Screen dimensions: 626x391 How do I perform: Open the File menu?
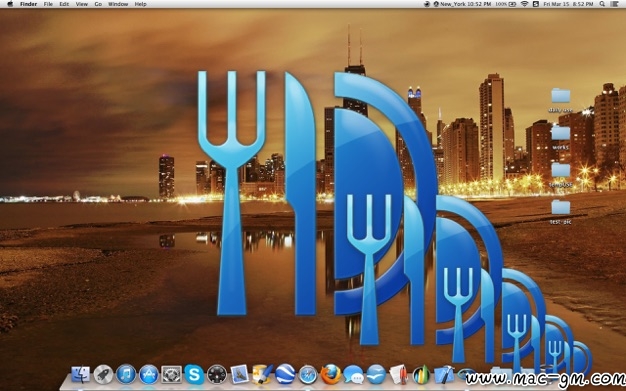point(48,4)
